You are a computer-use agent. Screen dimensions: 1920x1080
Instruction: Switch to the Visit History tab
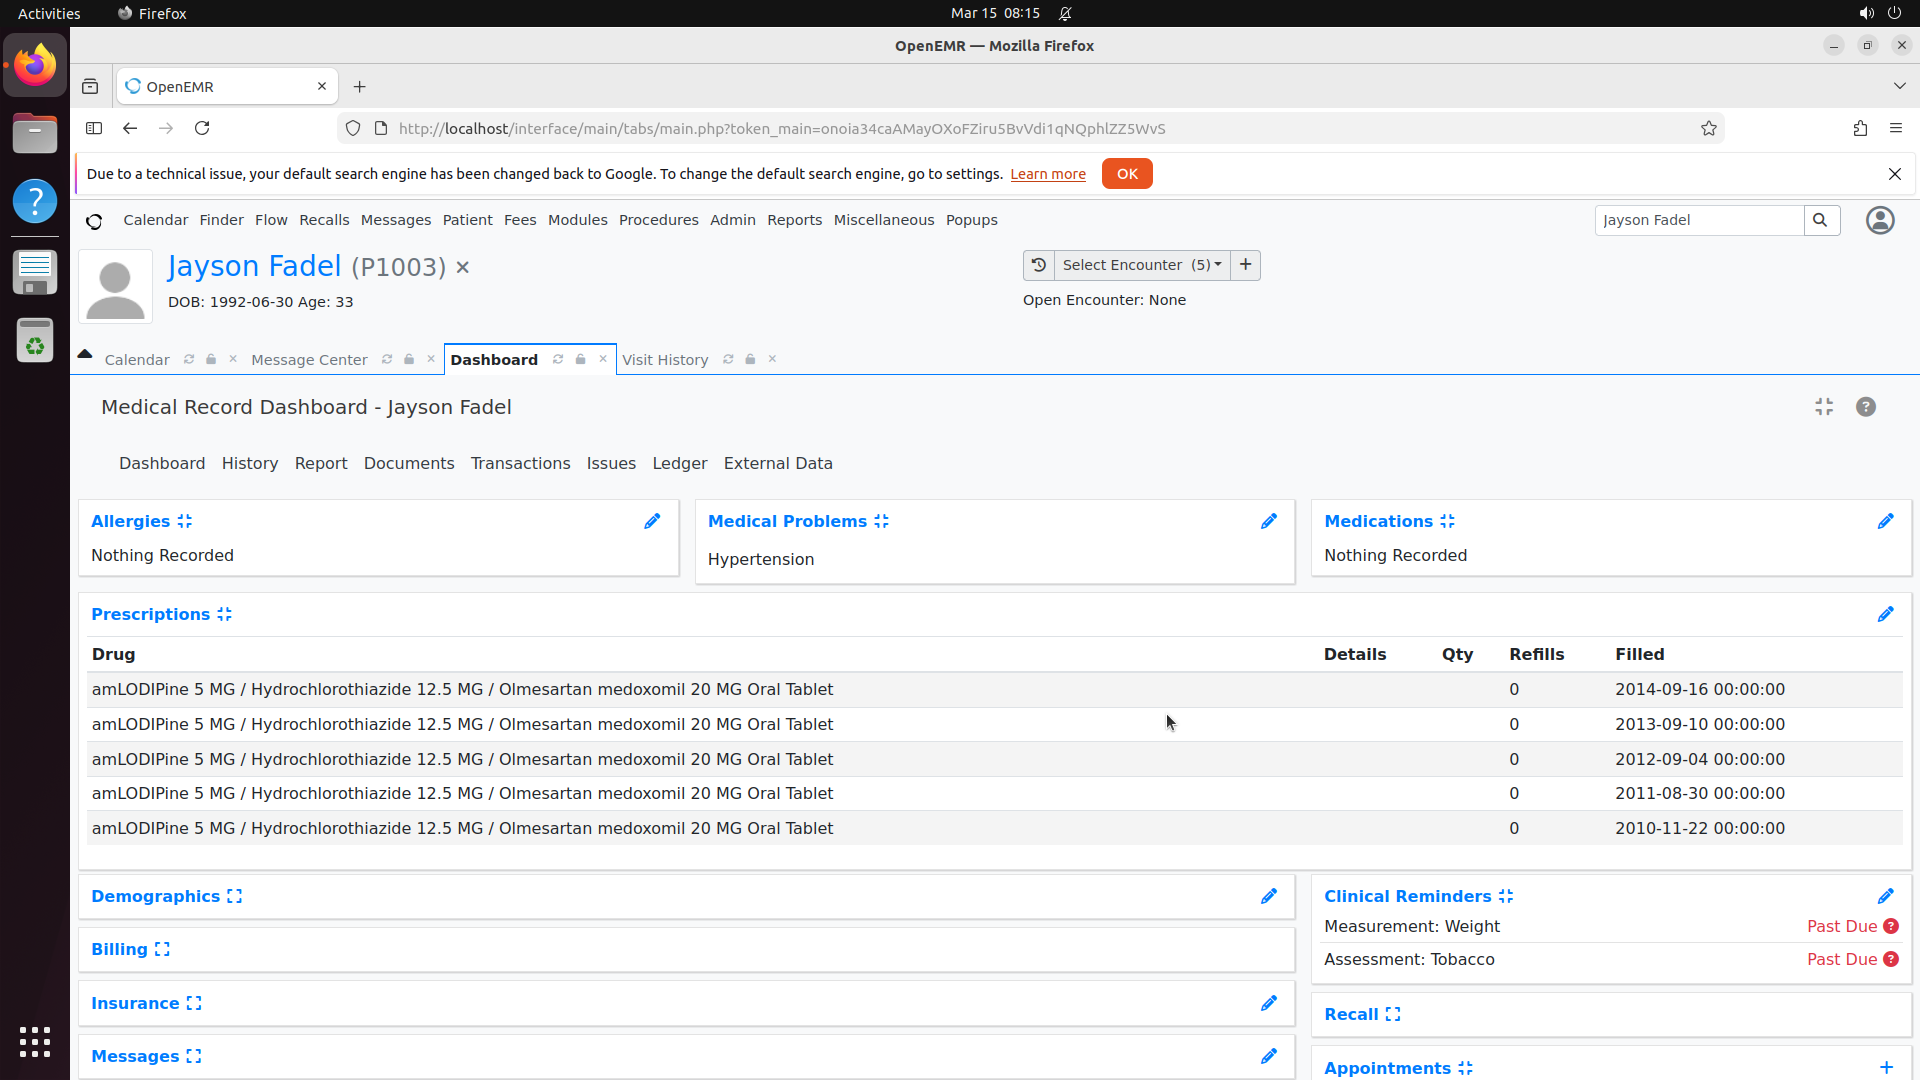[665, 359]
